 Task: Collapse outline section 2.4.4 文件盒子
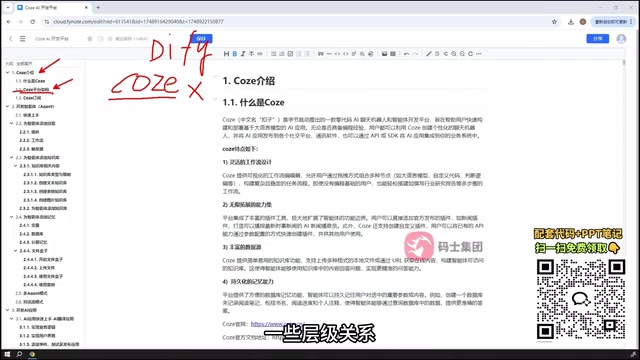tap(16, 251)
